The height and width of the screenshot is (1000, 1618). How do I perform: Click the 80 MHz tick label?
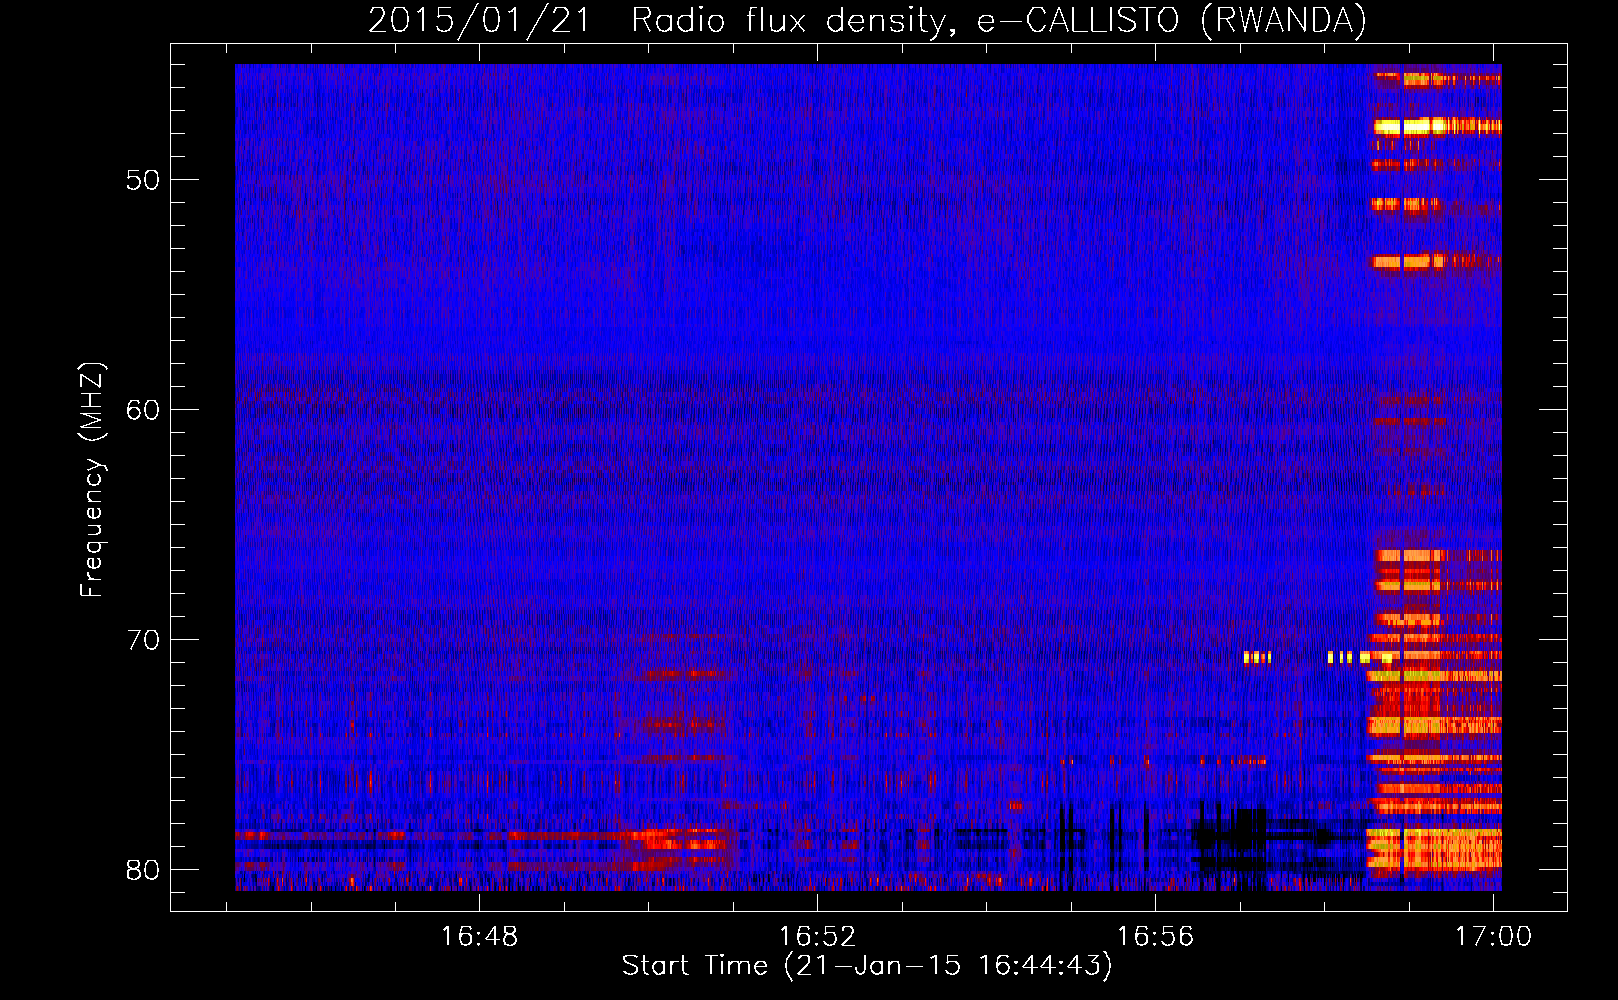point(143,870)
